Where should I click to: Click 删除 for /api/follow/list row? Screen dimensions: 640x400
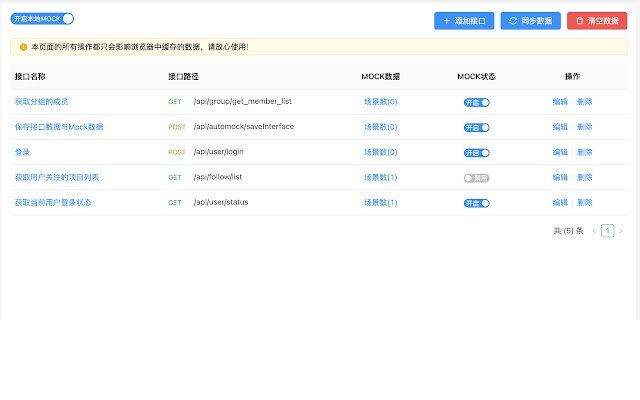[584, 178]
